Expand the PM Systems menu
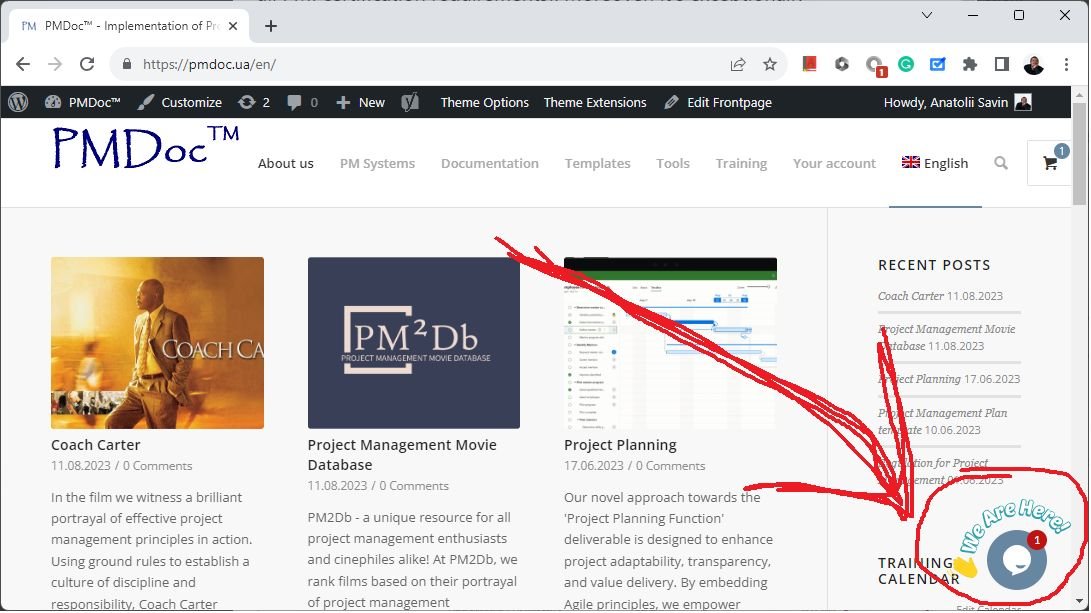Viewport: 1091px width, 613px height. tap(377, 164)
